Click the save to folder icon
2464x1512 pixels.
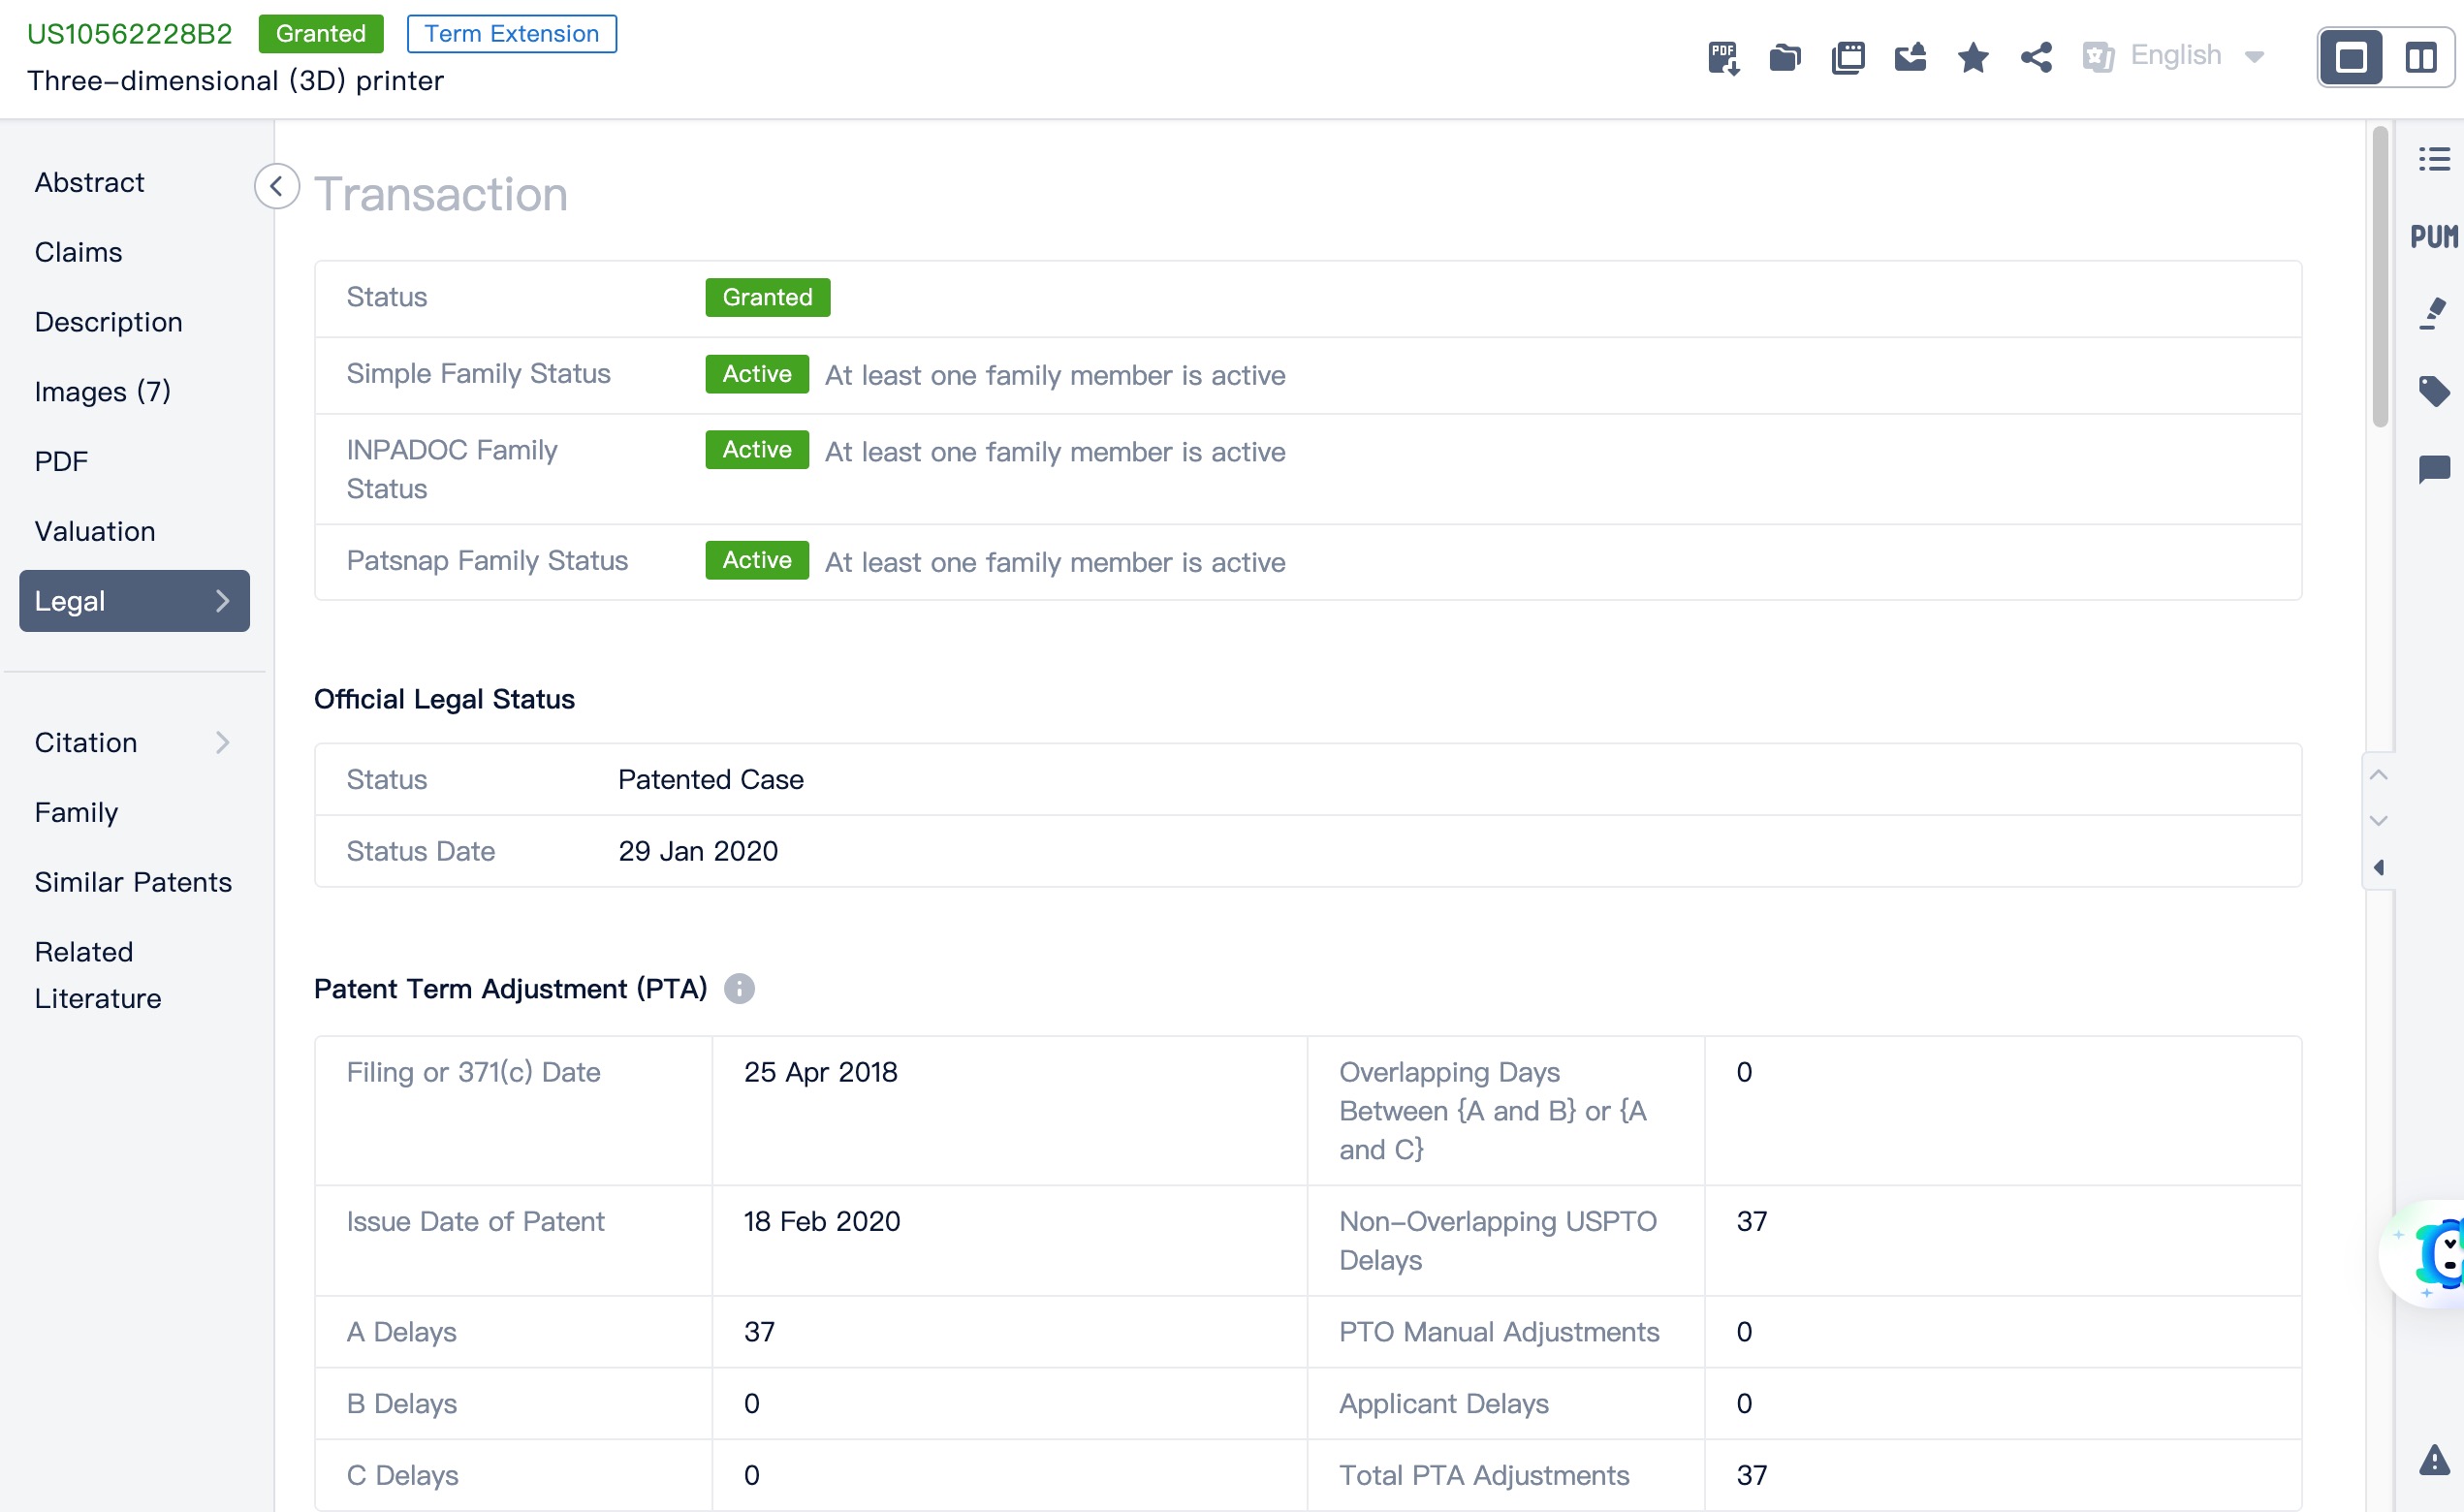[1785, 57]
